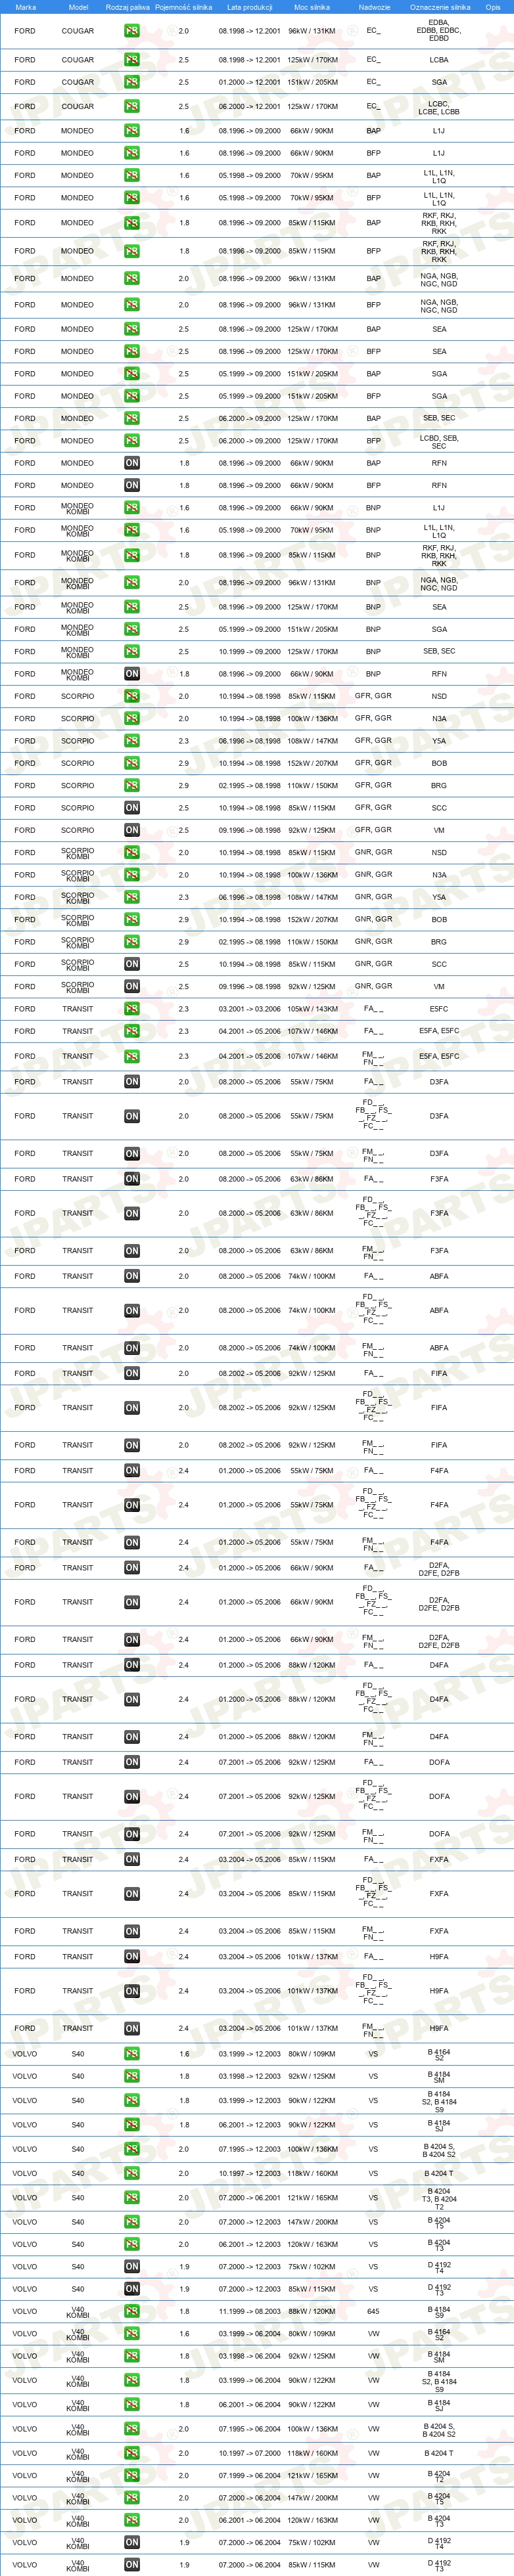Select the 02.1995 -> 08.1998 cell in SCORPIO GFR row
Viewport: 514px width, 2576px height.
pos(250,786)
